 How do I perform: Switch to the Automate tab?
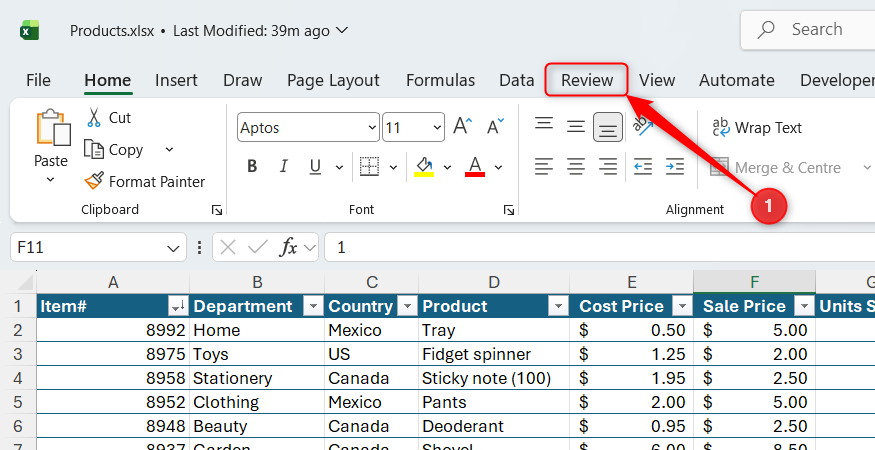tap(737, 80)
